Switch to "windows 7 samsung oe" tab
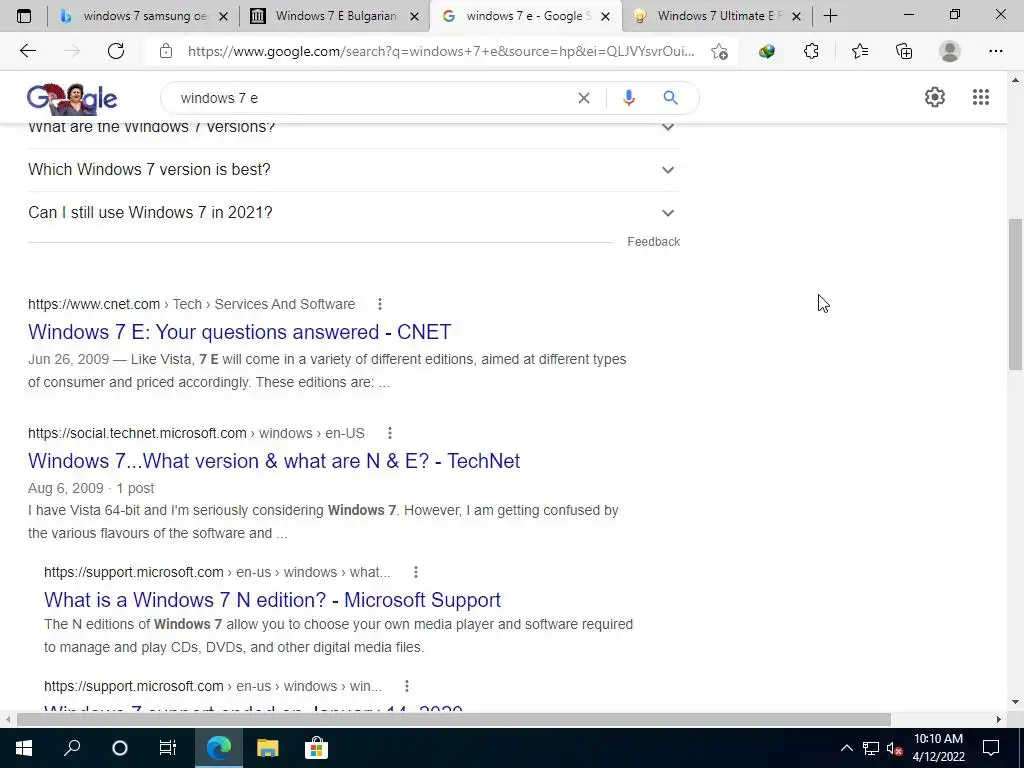The width and height of the screenshot is (1024, 768). (x=144, y=16)
